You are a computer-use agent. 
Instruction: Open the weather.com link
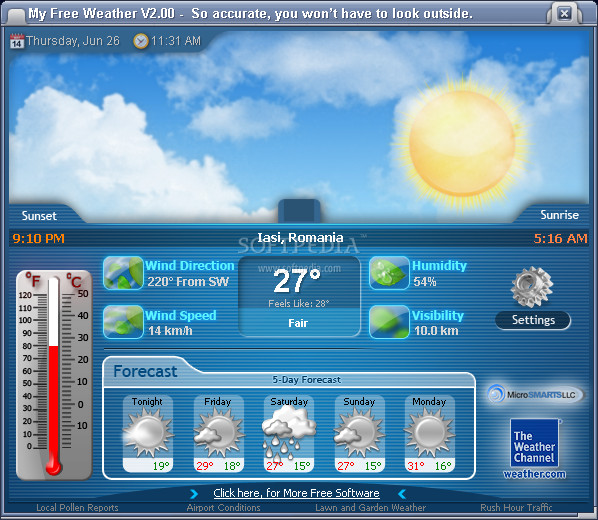(x=535, y=474)
